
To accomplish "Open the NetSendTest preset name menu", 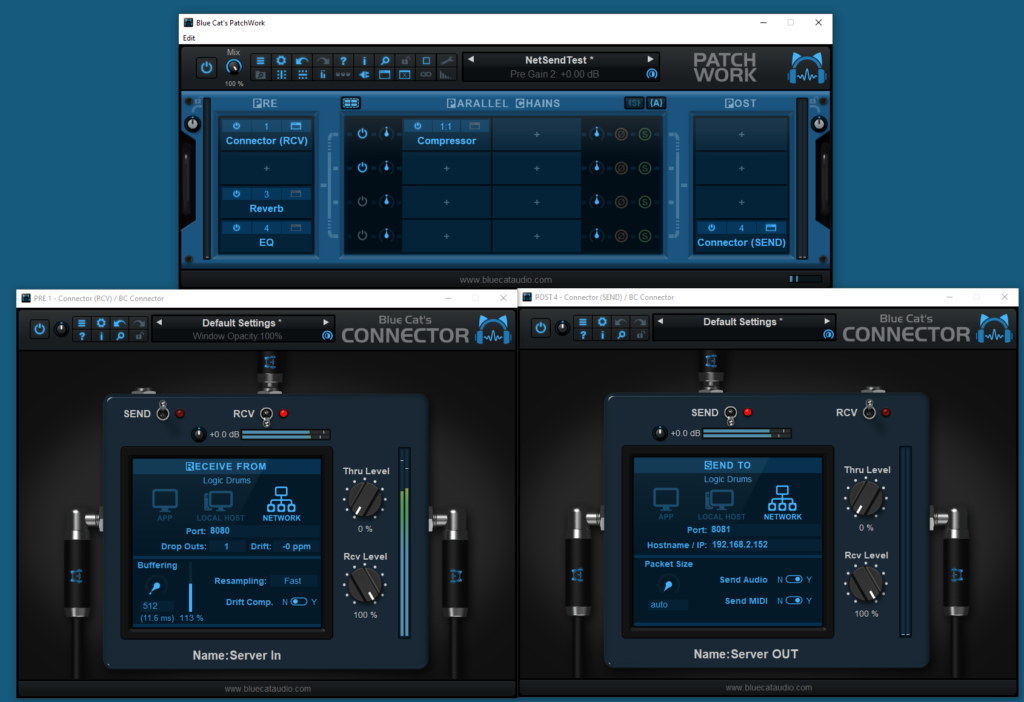I will click(559, 60).
